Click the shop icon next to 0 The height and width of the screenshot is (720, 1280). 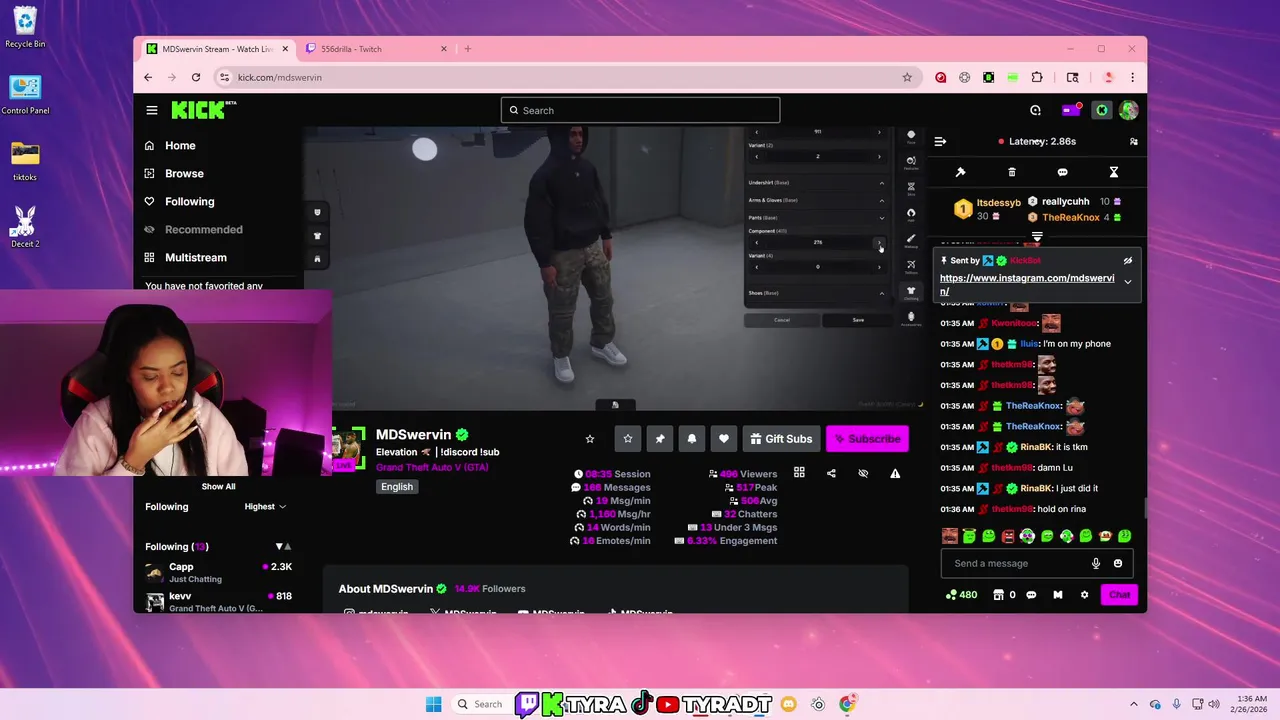click(998, 595)
